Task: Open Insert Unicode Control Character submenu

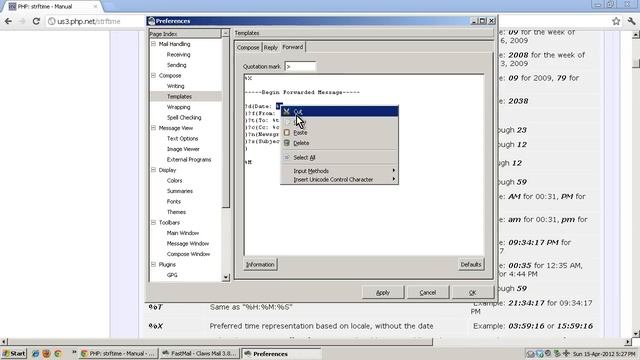Action: tap(339, 180)
